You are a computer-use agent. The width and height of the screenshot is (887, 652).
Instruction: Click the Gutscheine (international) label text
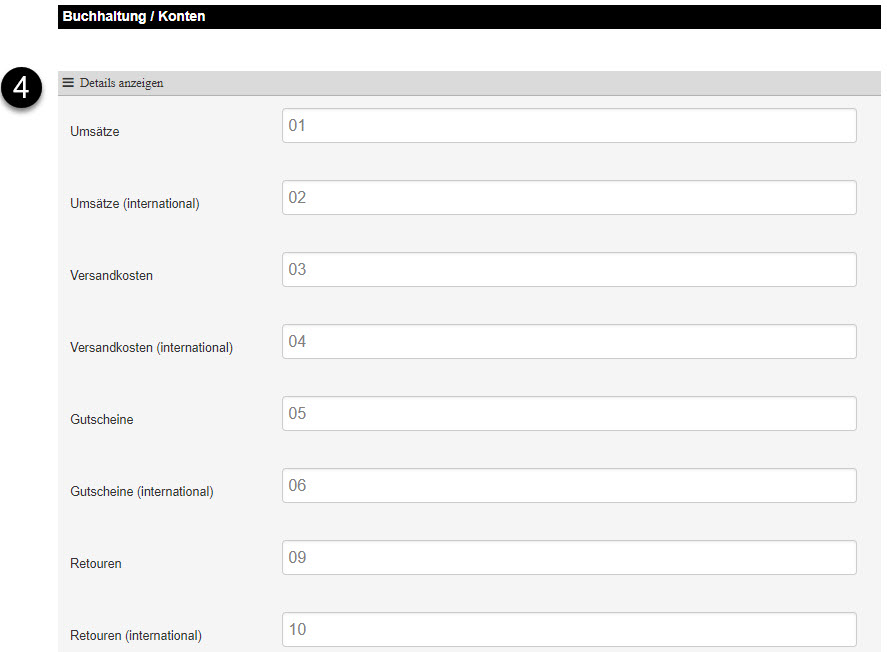click(x=141, y=492)
